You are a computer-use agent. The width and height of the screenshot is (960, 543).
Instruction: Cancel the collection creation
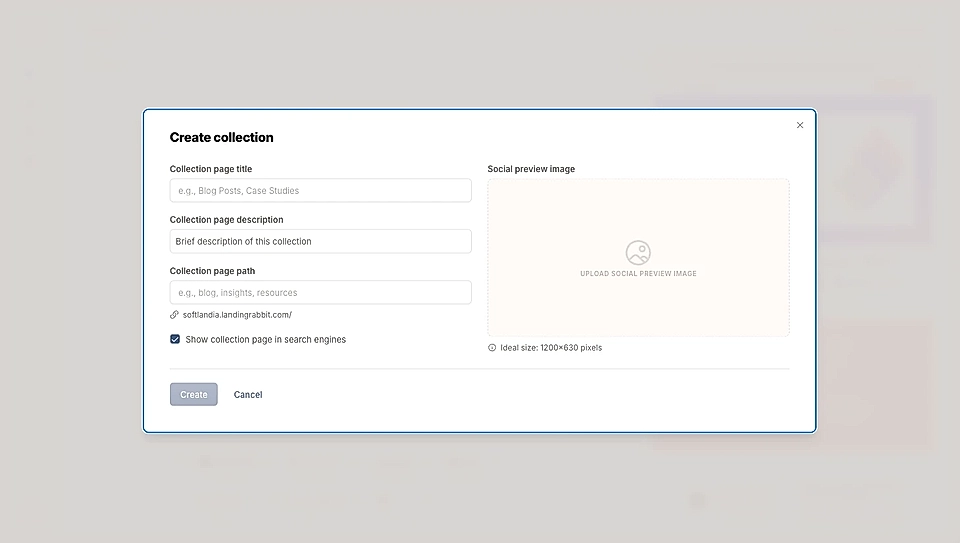[248, 395]
